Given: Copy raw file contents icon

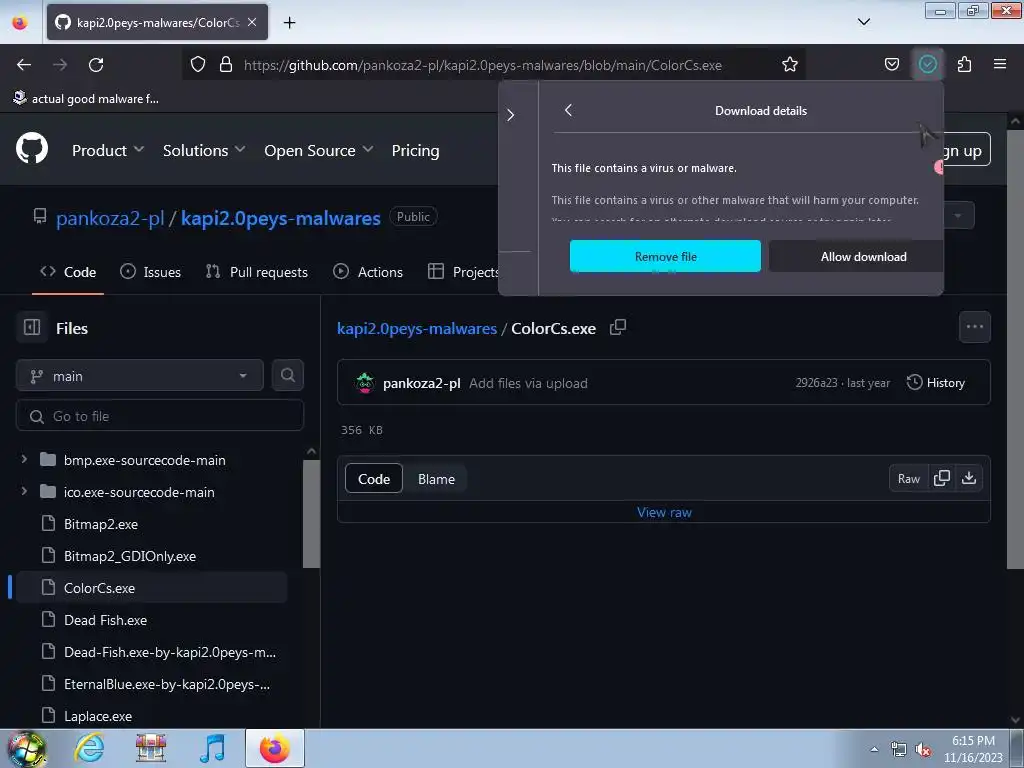Looking at the screenshot, I should click(x=942, y=479).
